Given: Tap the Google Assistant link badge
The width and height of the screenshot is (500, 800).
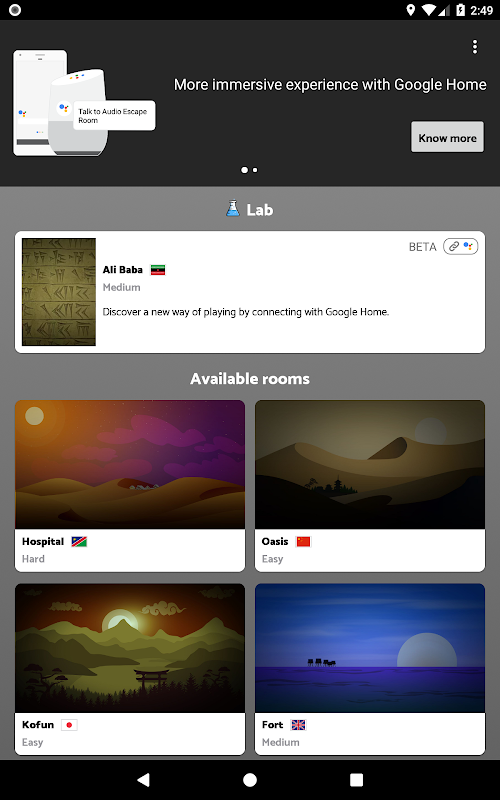Looking at the screenshot, I should click(460, 246).
